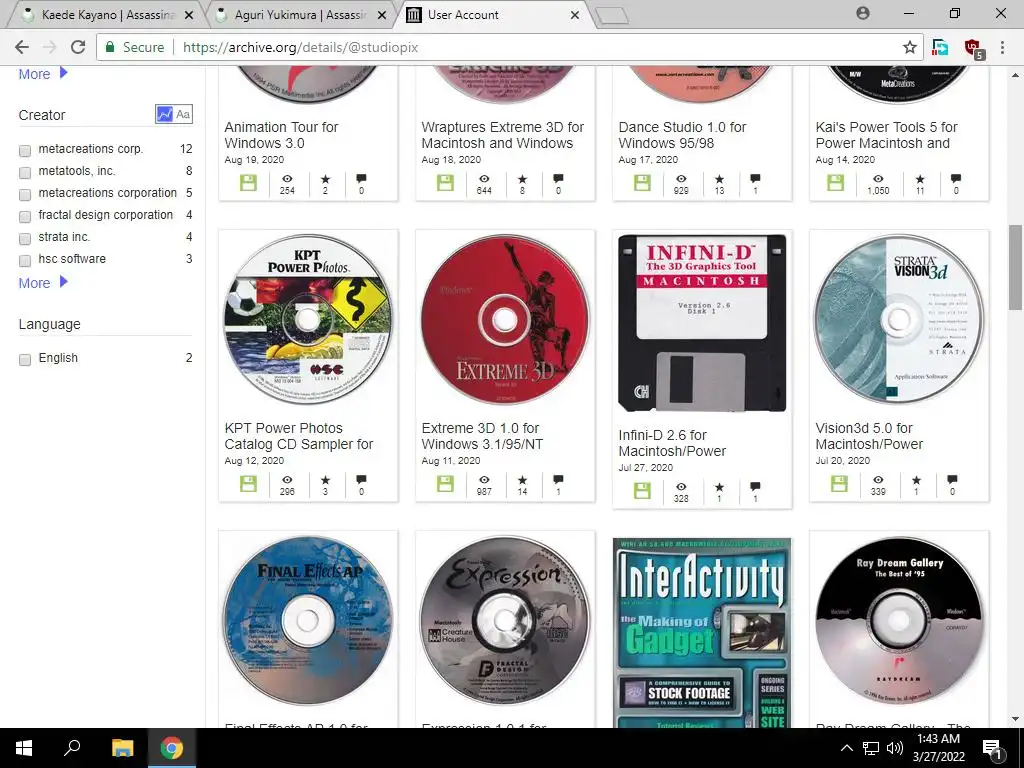This screenshot has height=768, width=1024.
Task: Click the software floppy icon under Animation Tour
Action: (248, 183)
